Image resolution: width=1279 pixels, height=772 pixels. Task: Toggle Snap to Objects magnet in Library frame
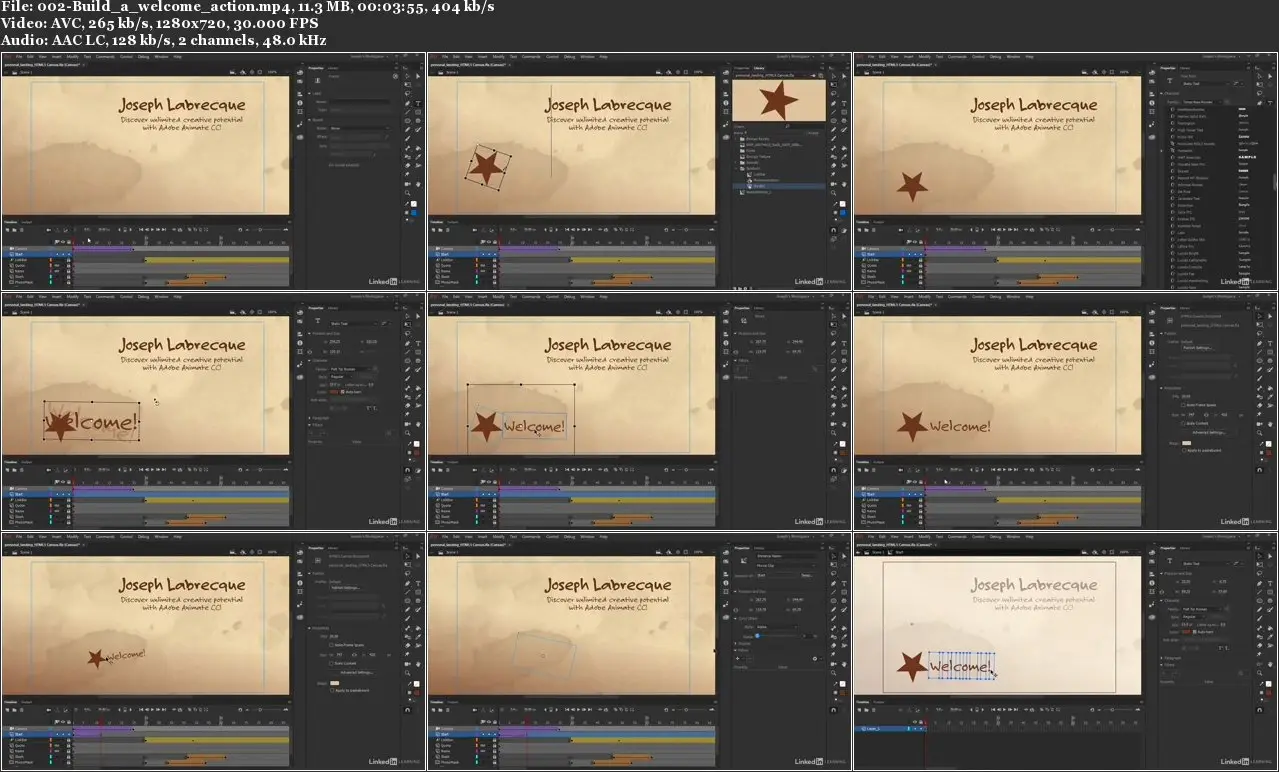(834, 229)
